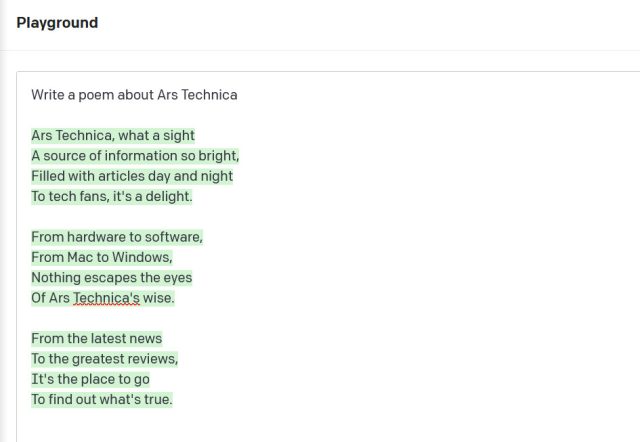Click the line "From the latest news"
The image size is (640, 442).
tap(96, 339)
